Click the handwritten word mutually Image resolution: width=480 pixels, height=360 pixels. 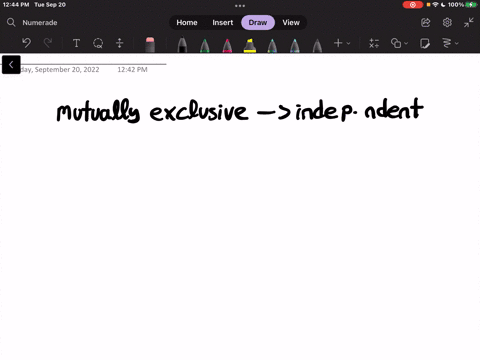click(x=98, y=111)
